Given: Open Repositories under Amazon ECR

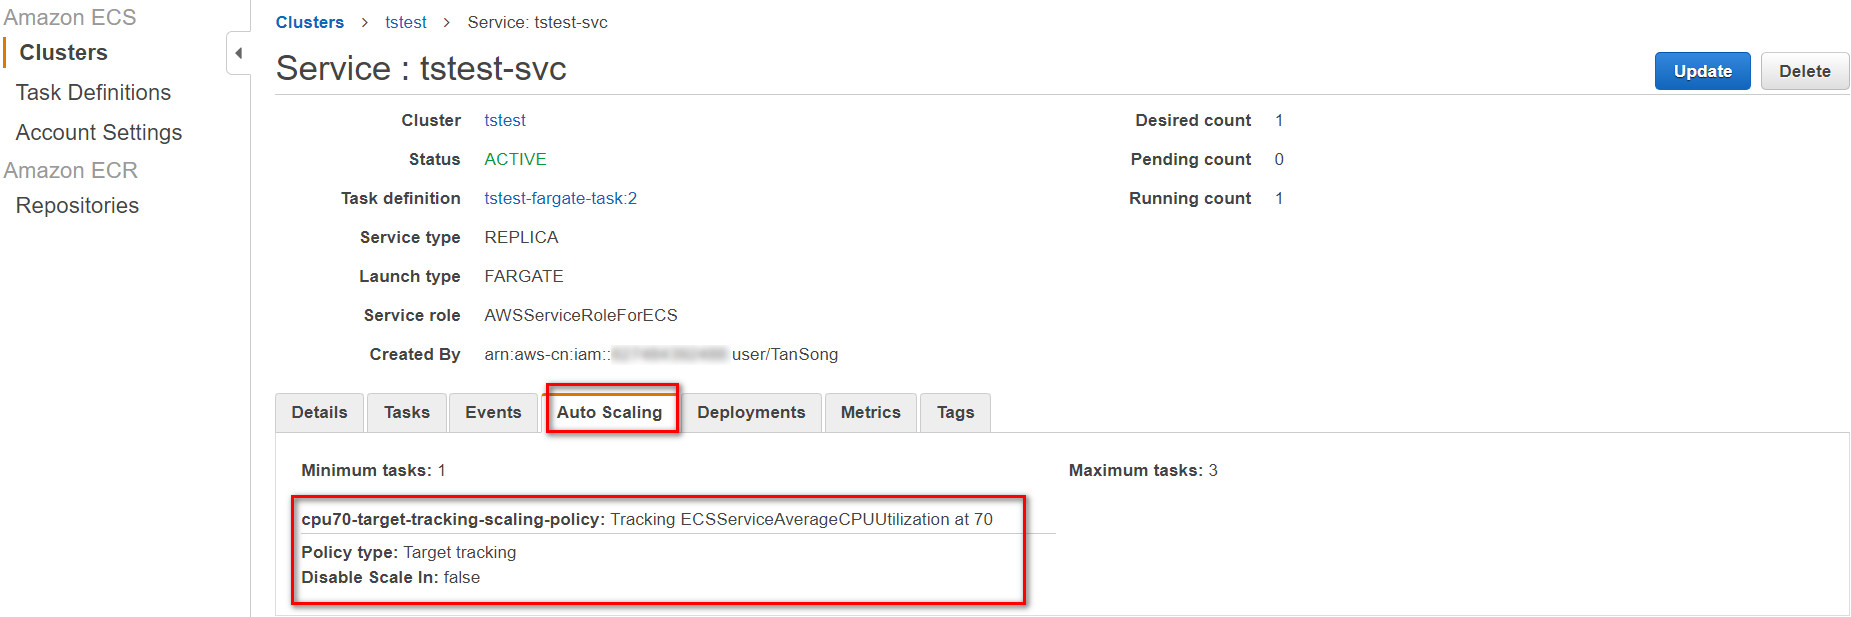Looking at the screenshot, I should (x=77, y=206).
